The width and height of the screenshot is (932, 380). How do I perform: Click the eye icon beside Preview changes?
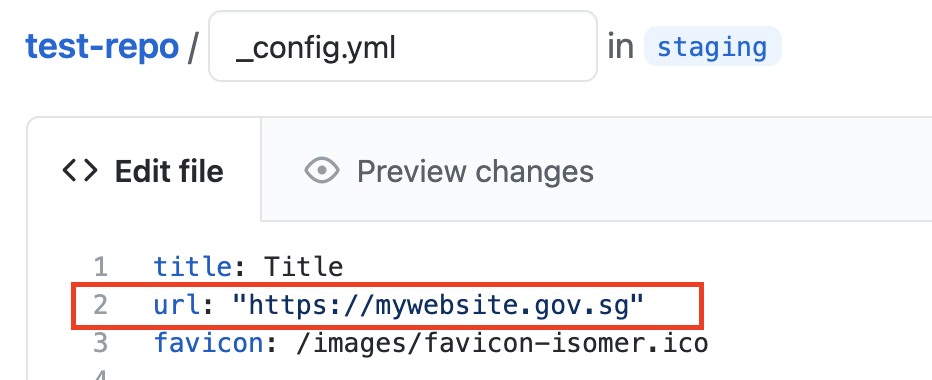[x=322, y=171]
